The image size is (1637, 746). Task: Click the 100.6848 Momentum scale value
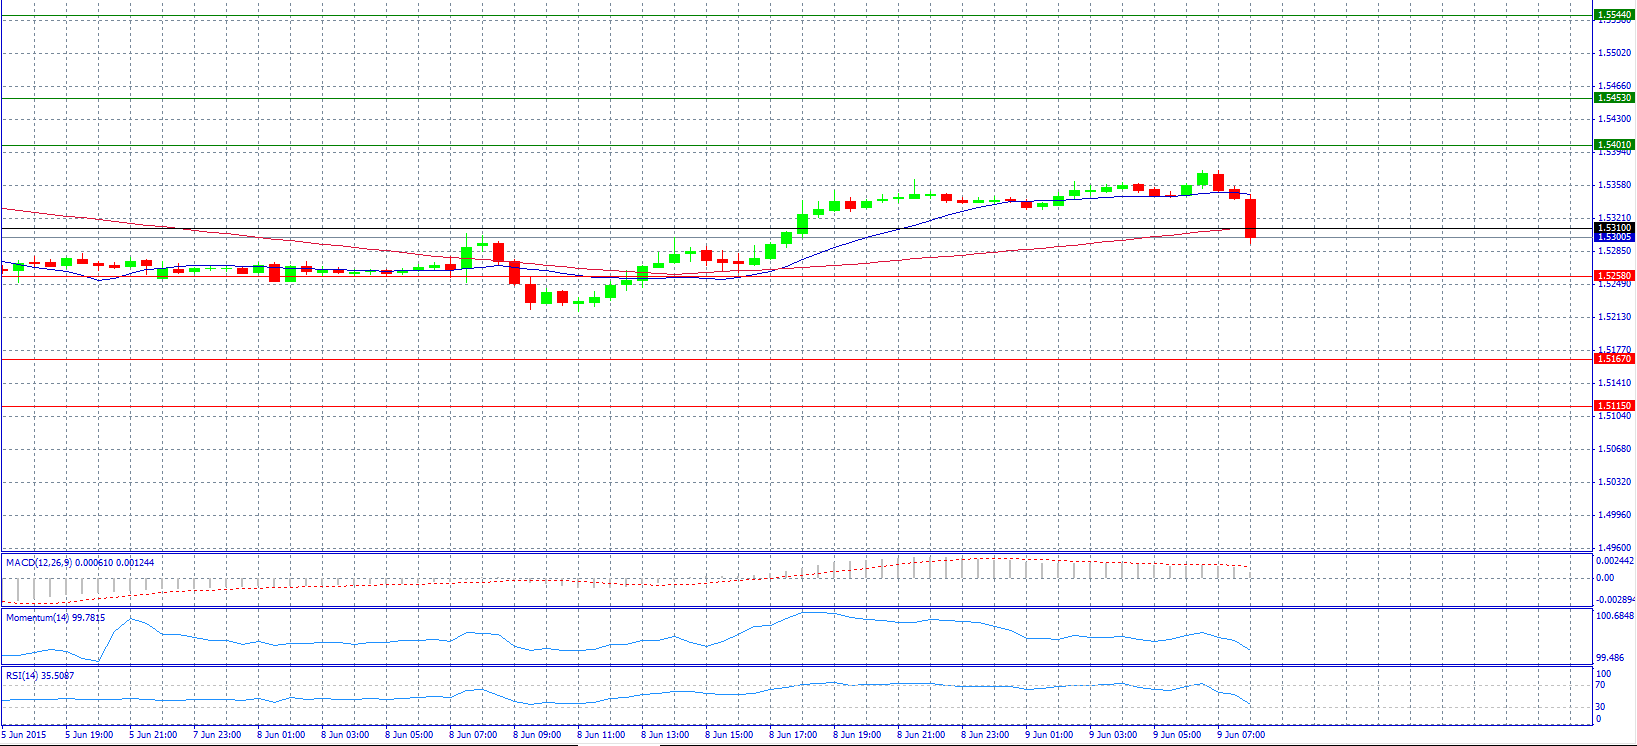pyautogui.click(x=1616, y=616)
